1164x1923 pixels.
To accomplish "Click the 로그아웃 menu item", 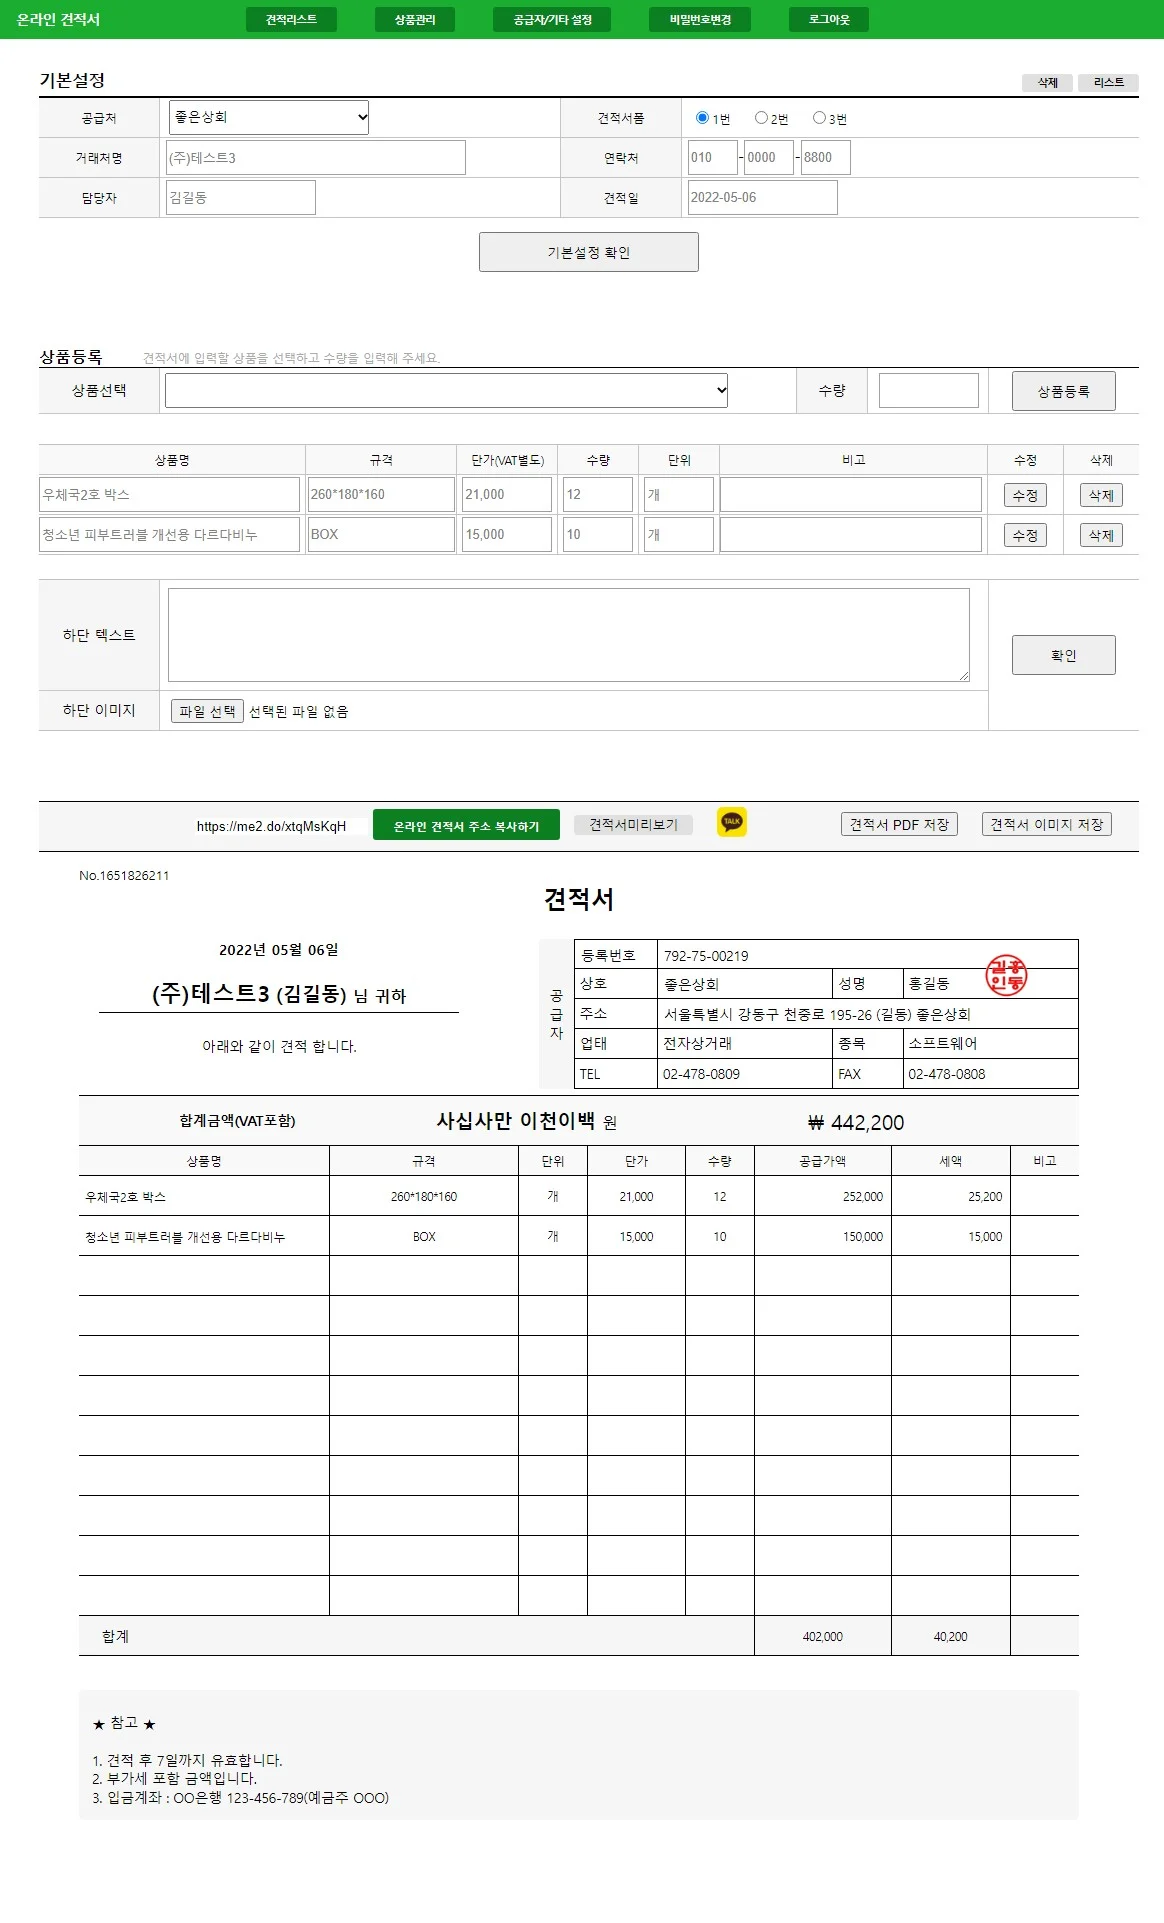I will 829,20.
